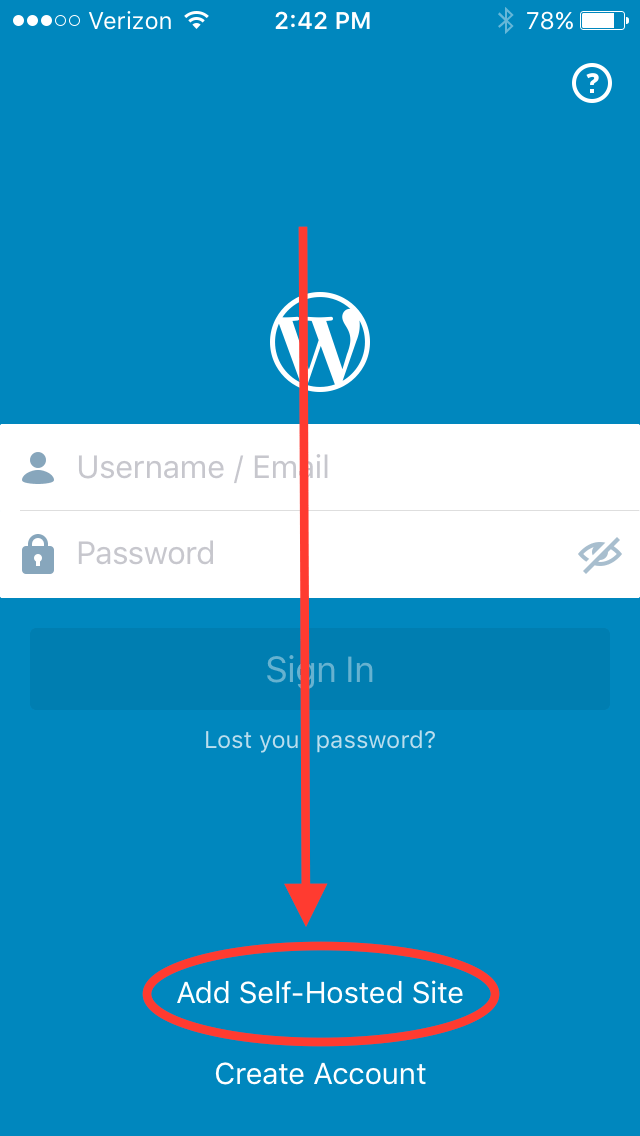Click the red arrow head annotation
The height and width of the screenshot is (1136, 640).
coord(306,904)
